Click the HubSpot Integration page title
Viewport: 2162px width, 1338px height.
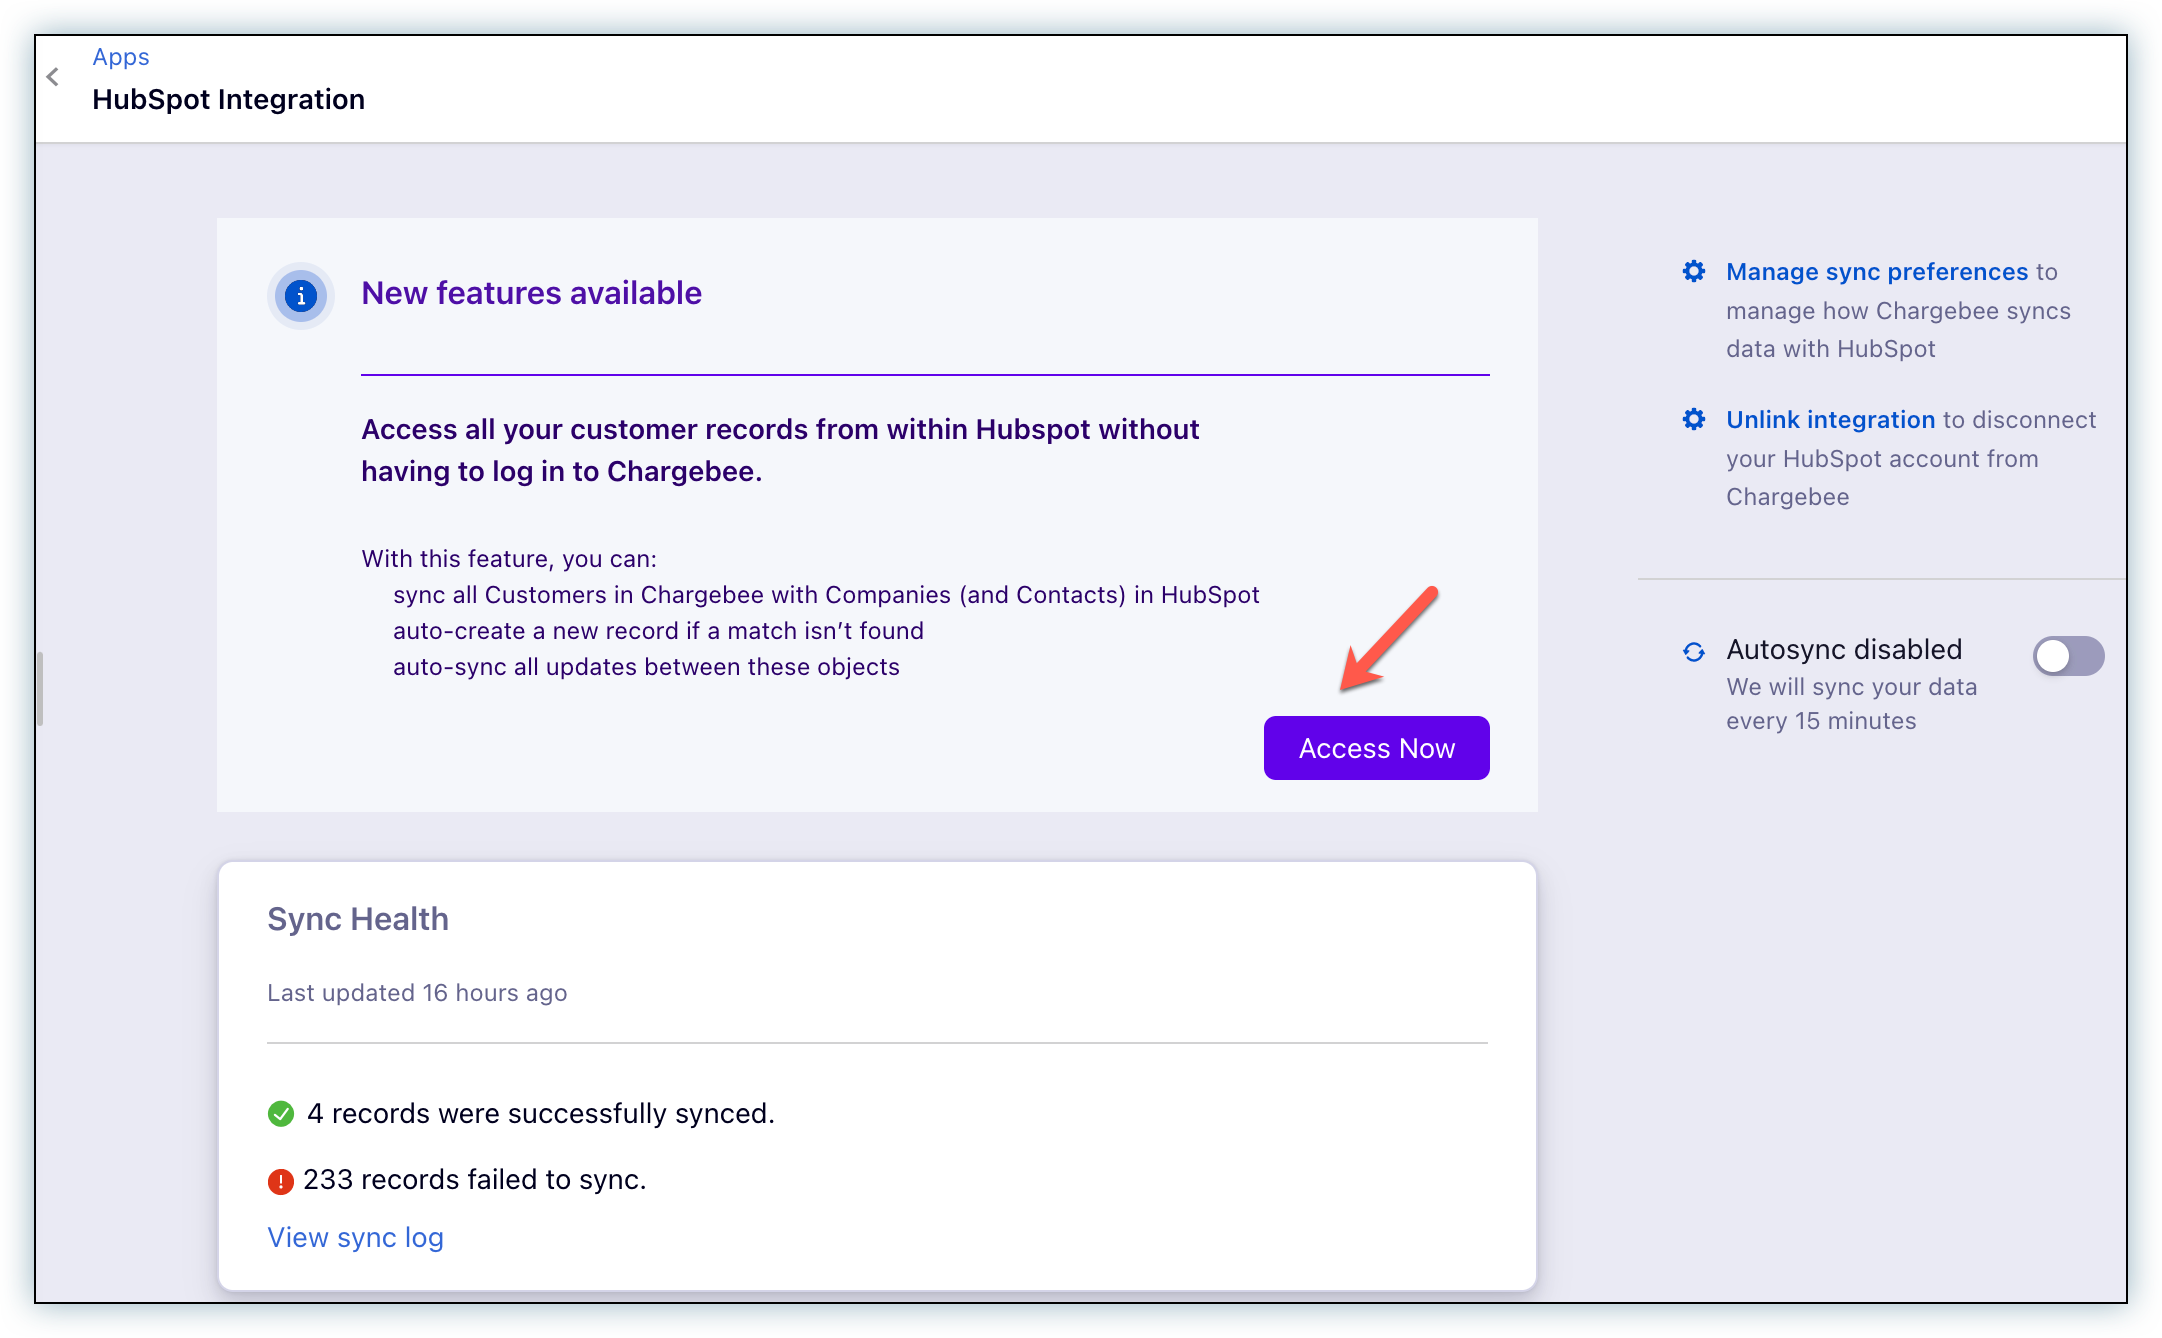point(228,99)
